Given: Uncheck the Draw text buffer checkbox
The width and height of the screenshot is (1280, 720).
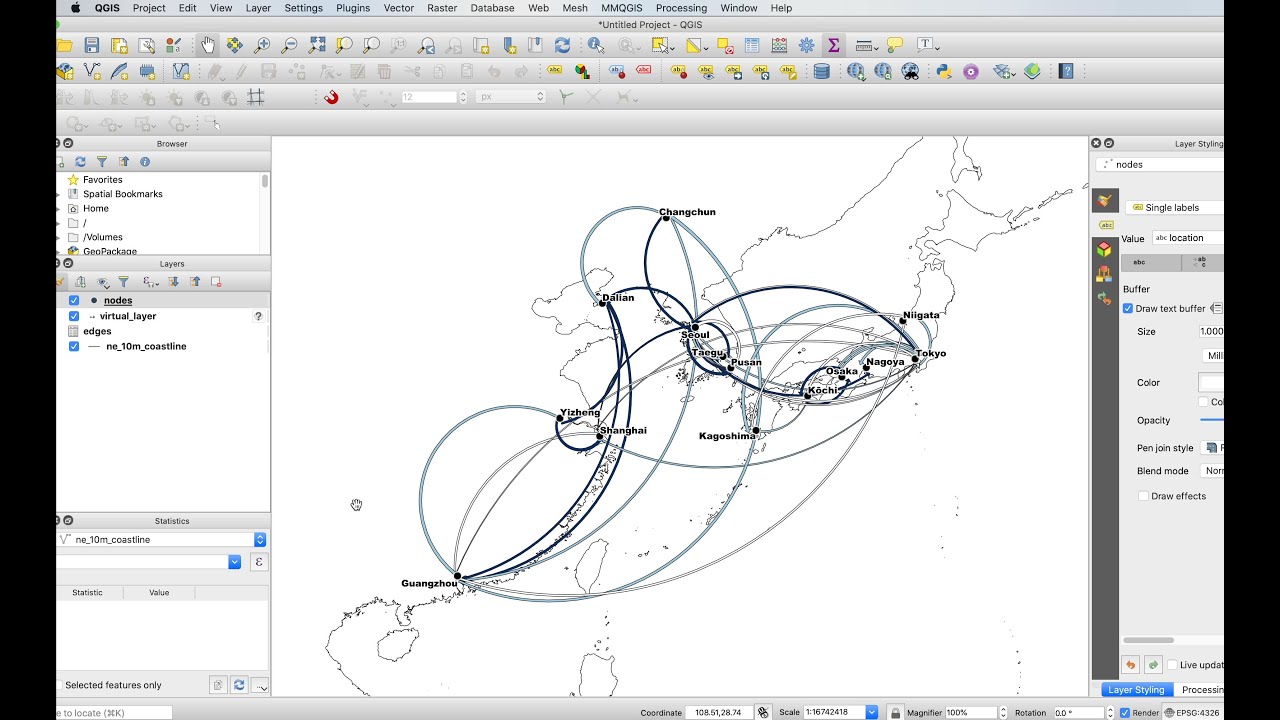Looking at the screenshot, I should 1128,308.
